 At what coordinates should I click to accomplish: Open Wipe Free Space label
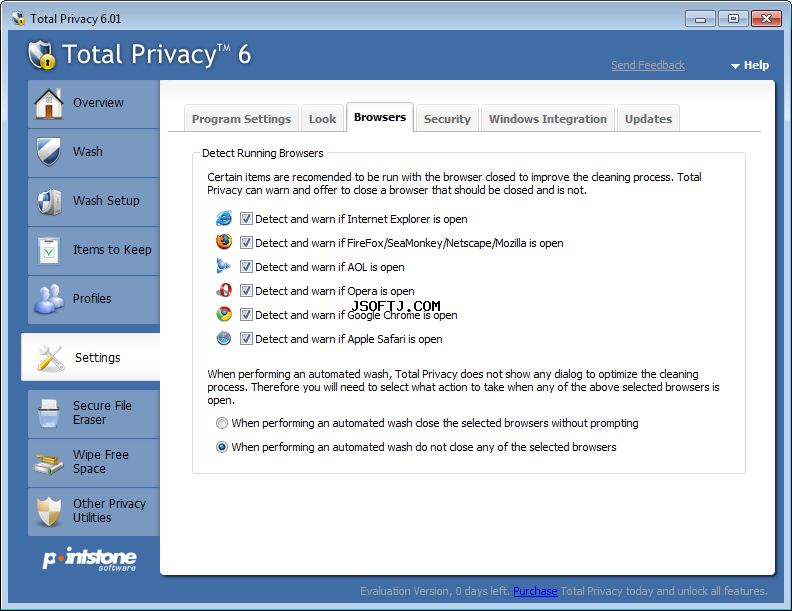(101, 462)
